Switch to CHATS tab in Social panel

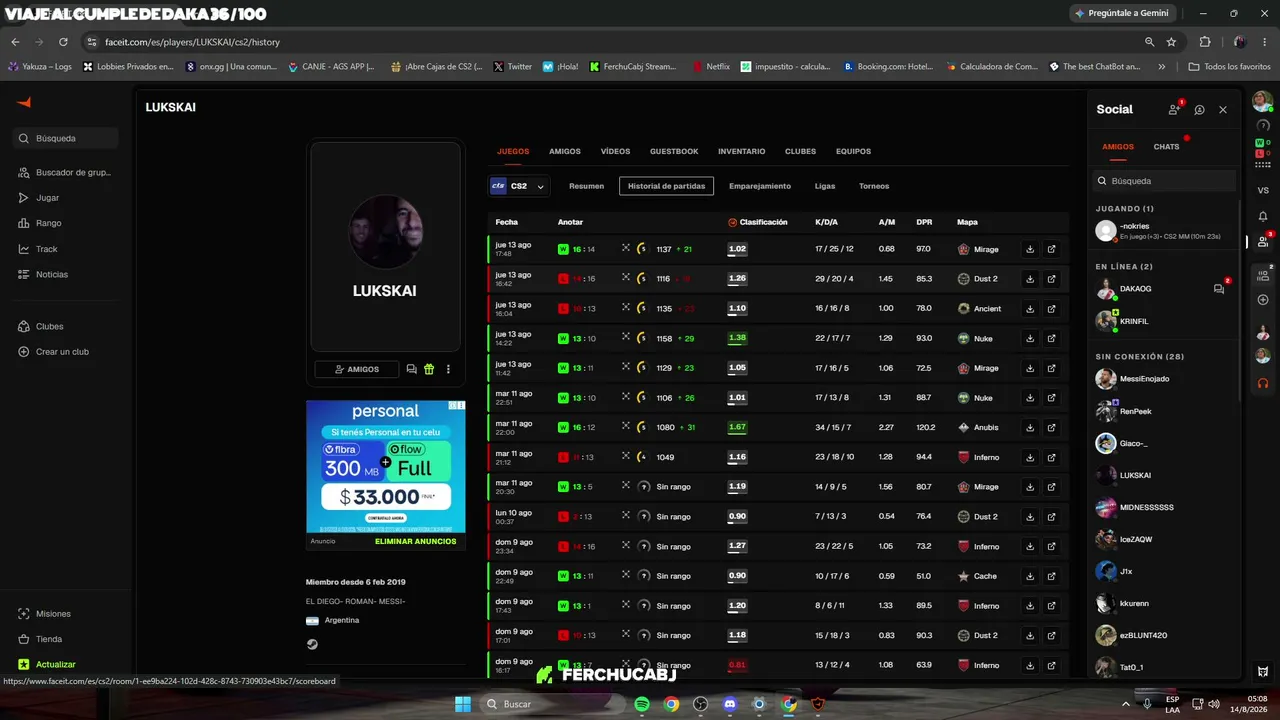coord(1166,147)
